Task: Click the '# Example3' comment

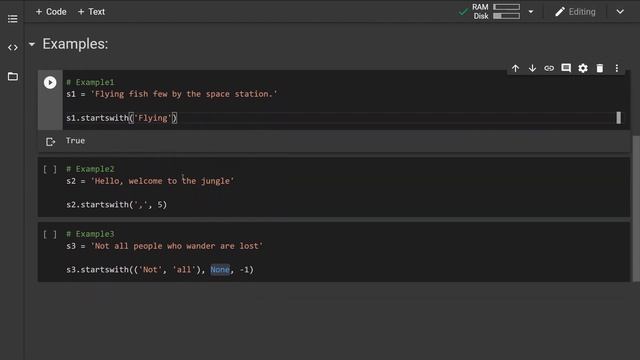Action: tap(90, 234)
